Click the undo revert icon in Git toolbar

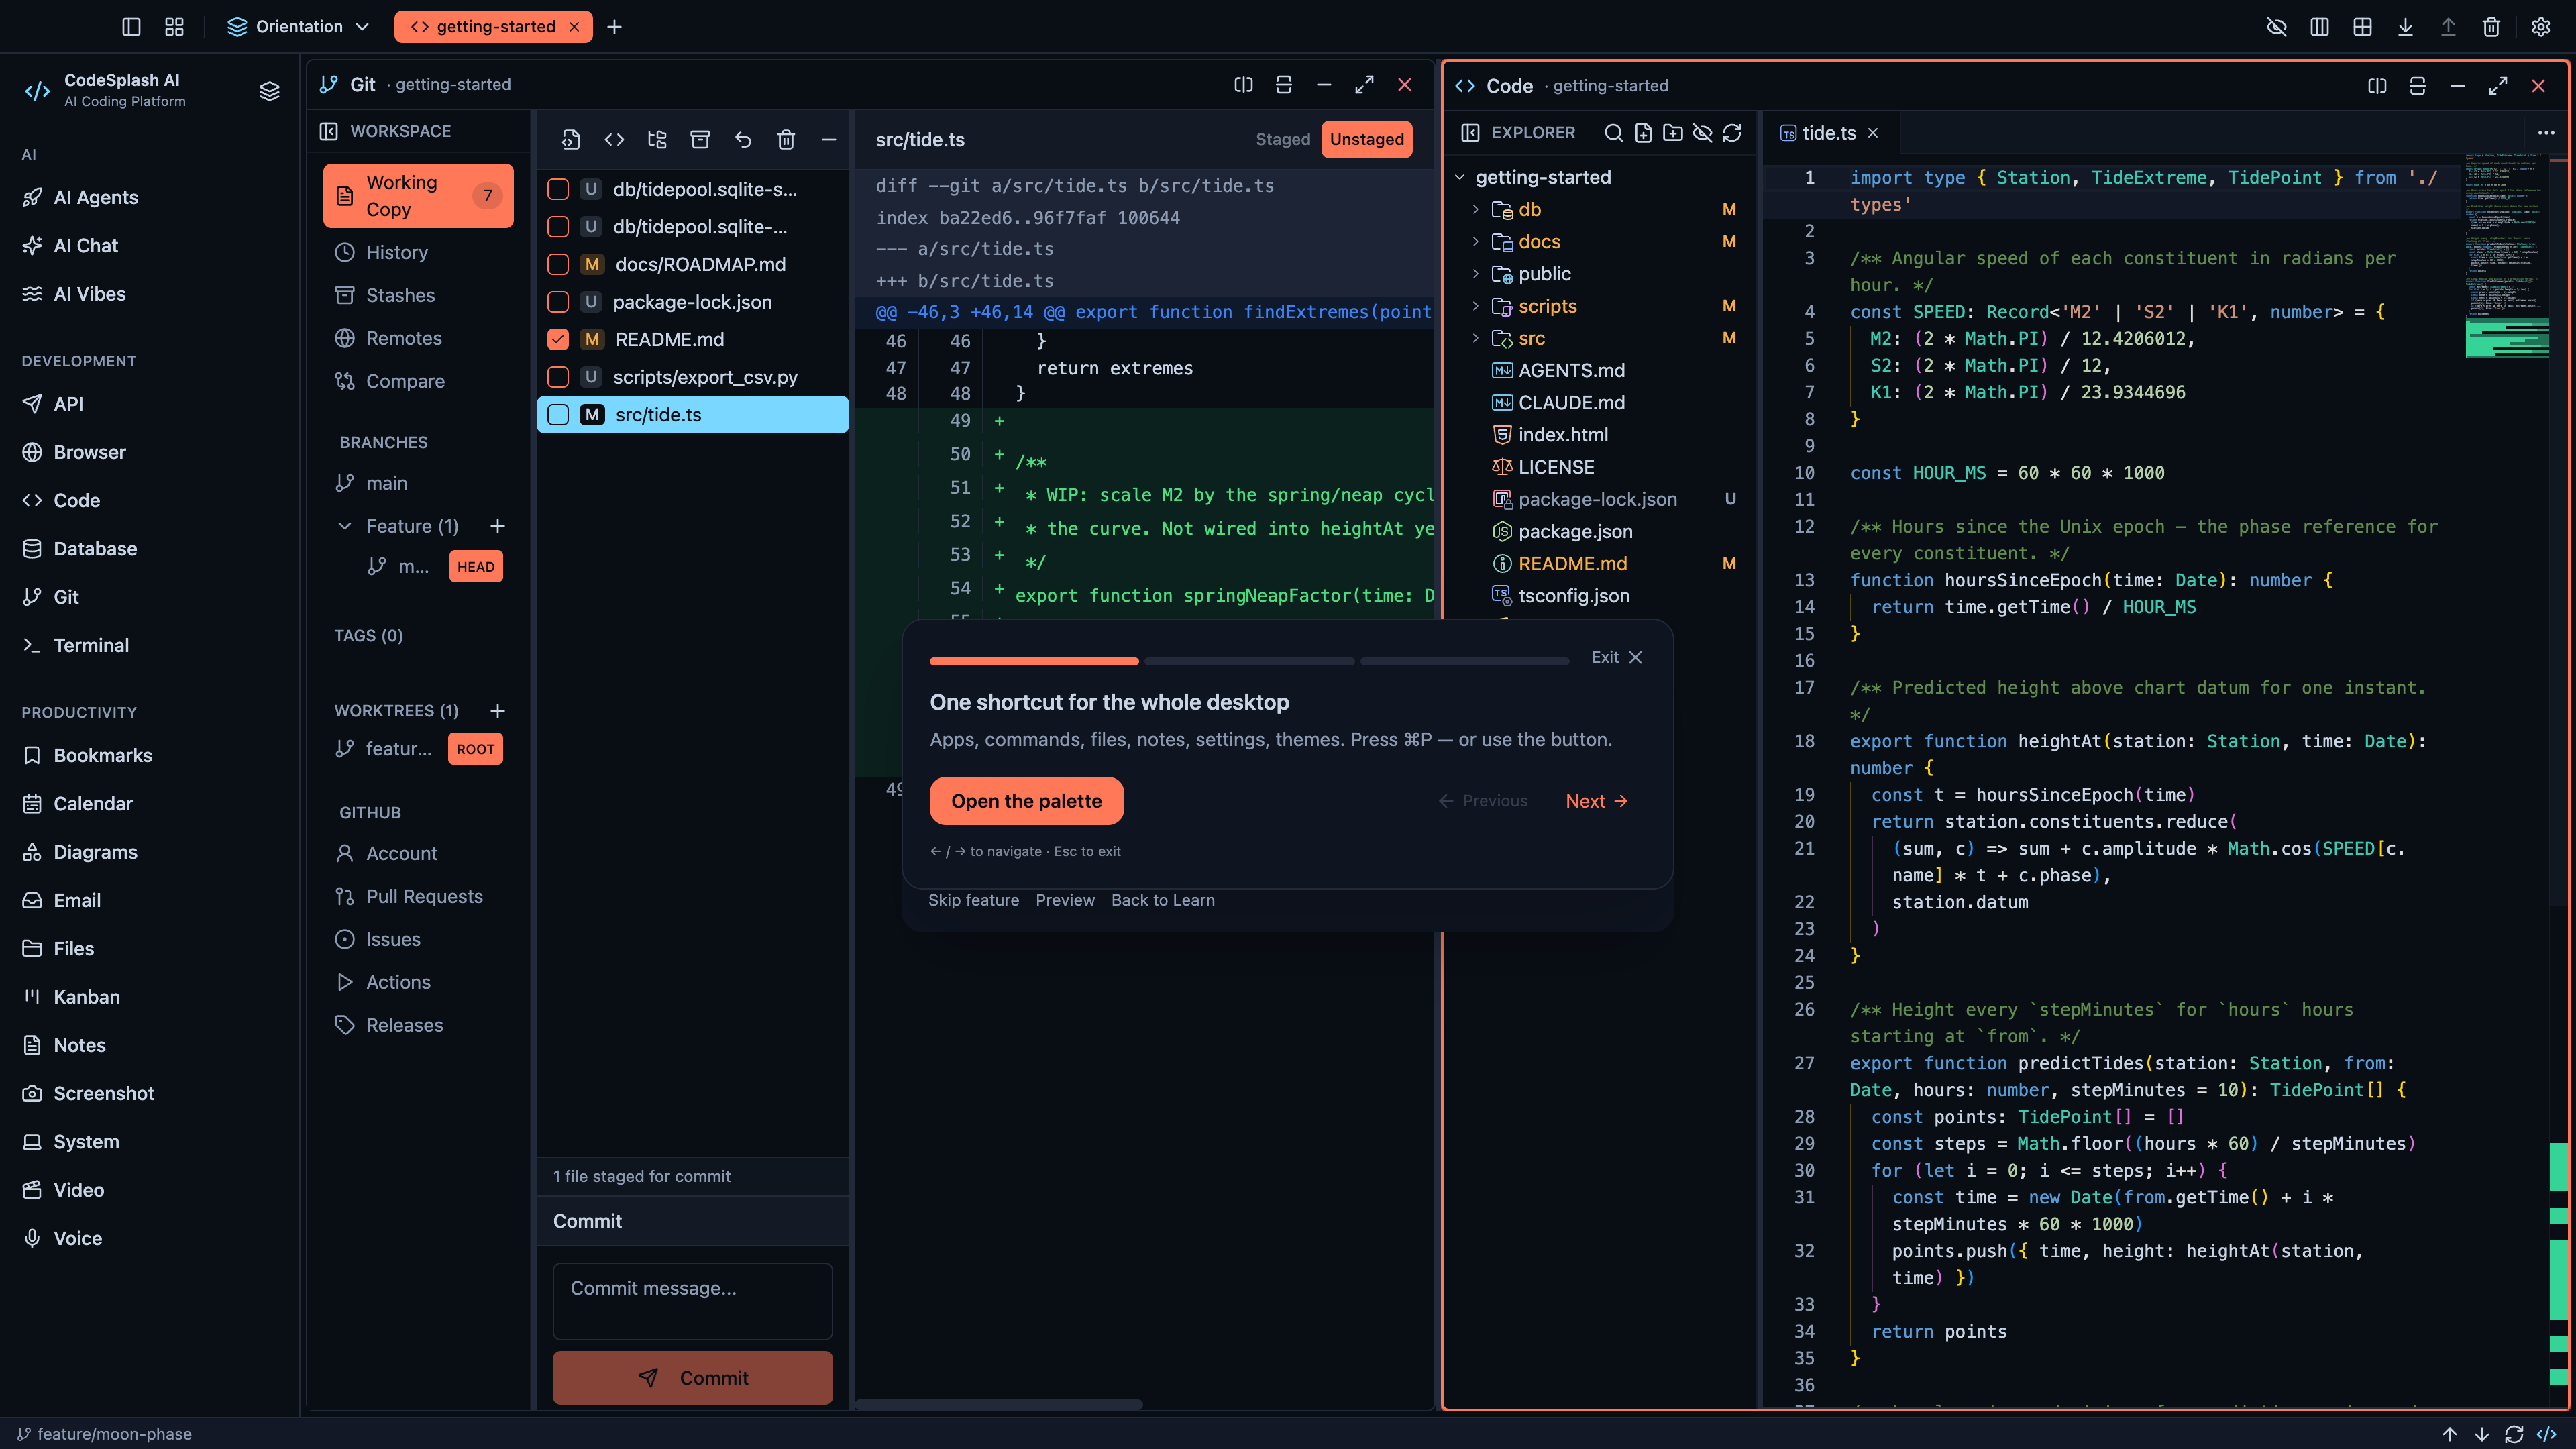click(x=743, y=140)
